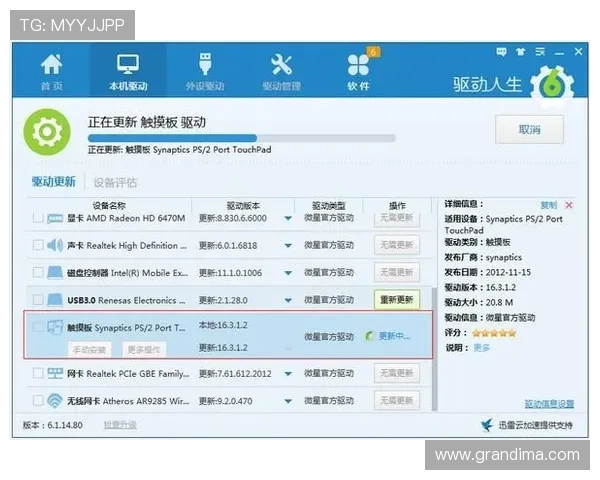Open the 外设驱动 USB tab
Screen dimensions: 600x480
(x=205, y=72)
